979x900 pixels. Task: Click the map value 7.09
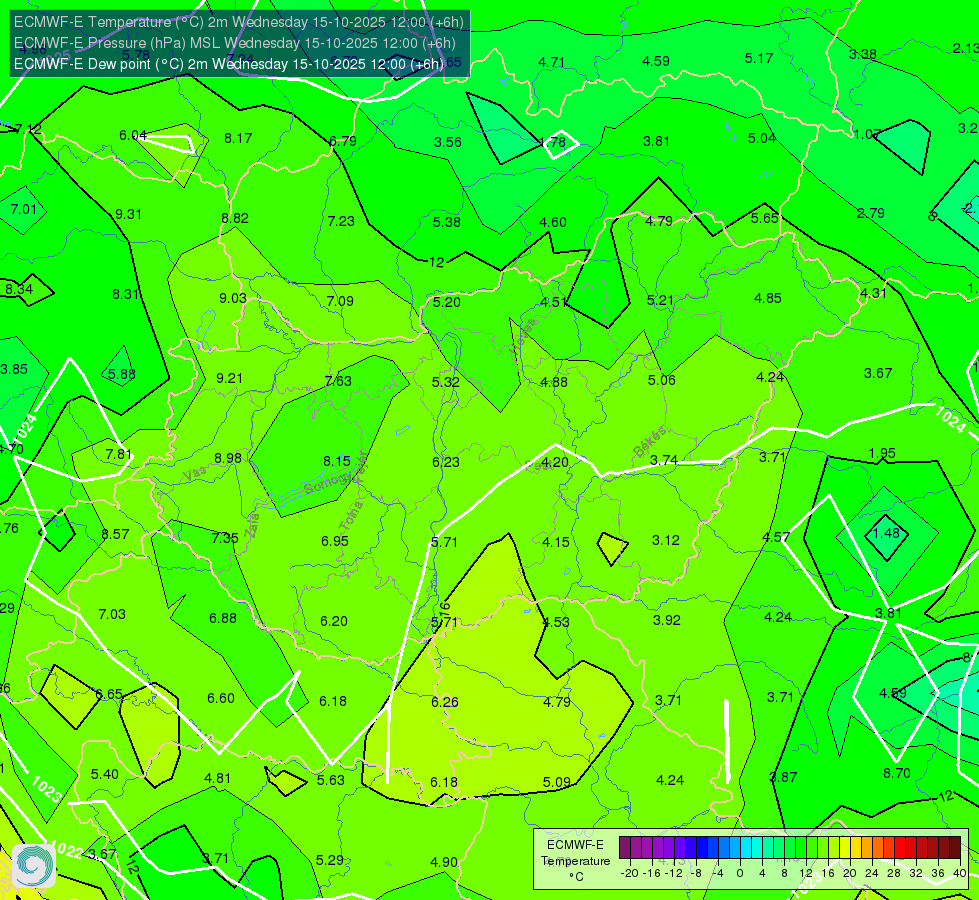click(x=340, y=302)
